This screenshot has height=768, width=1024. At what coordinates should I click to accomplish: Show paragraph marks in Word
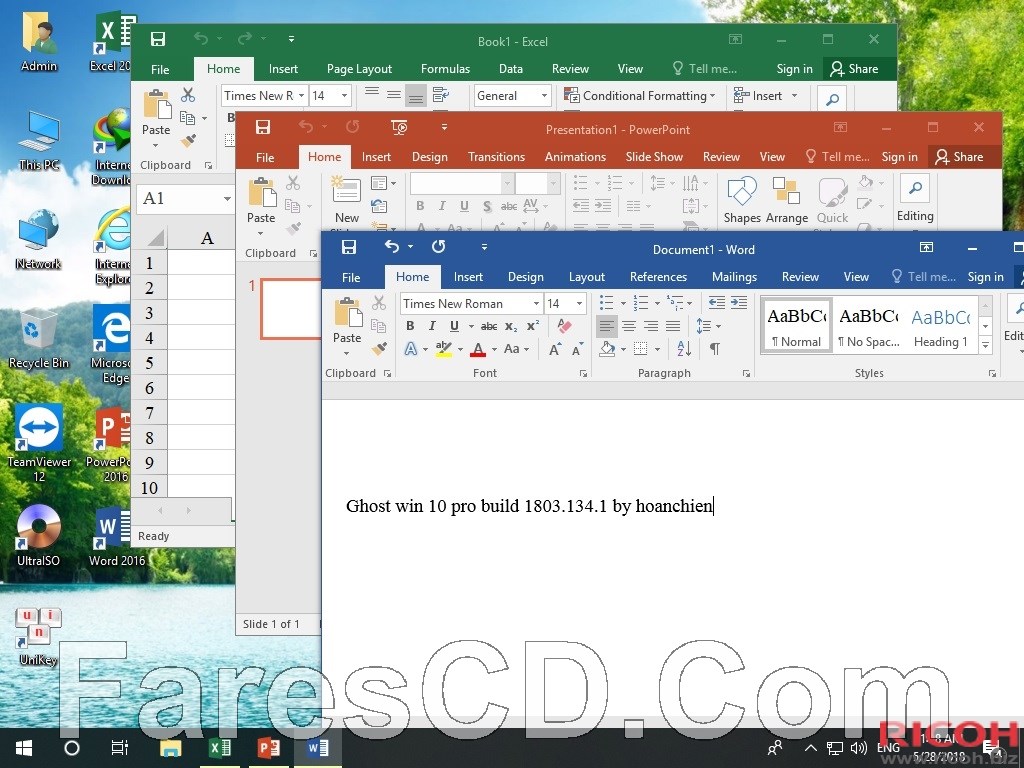[715, 349]
